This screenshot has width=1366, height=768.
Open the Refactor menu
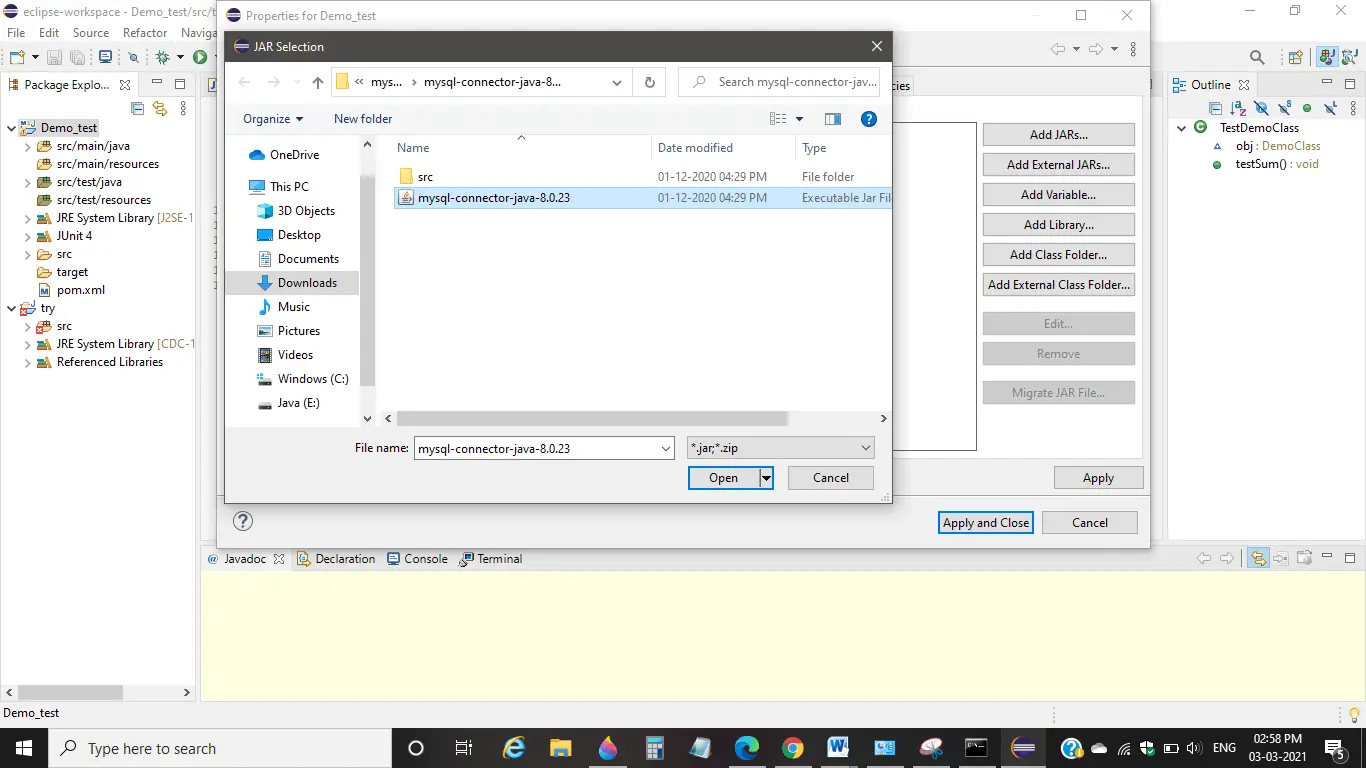pyautogui.click(x=145, y=33)
